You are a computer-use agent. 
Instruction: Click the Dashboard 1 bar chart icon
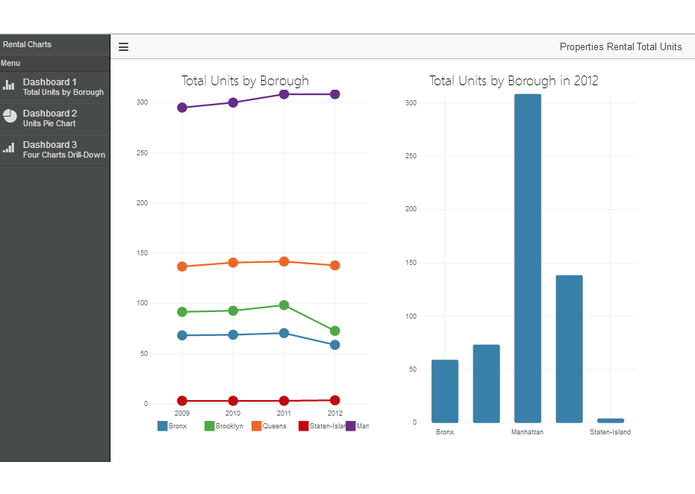coord(8,84)
